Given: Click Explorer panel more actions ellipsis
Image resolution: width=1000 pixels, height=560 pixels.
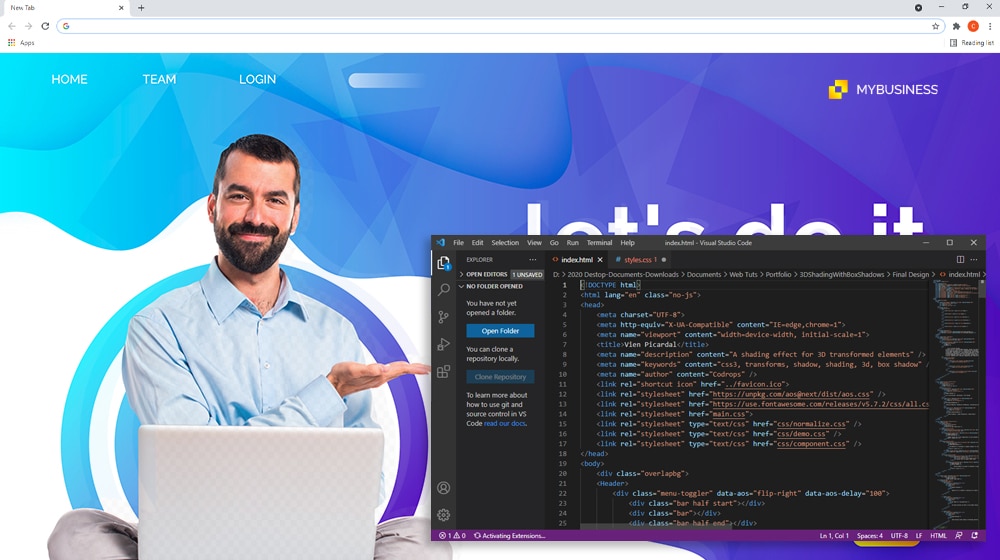Looking at the screenshot, I should 533,260.
